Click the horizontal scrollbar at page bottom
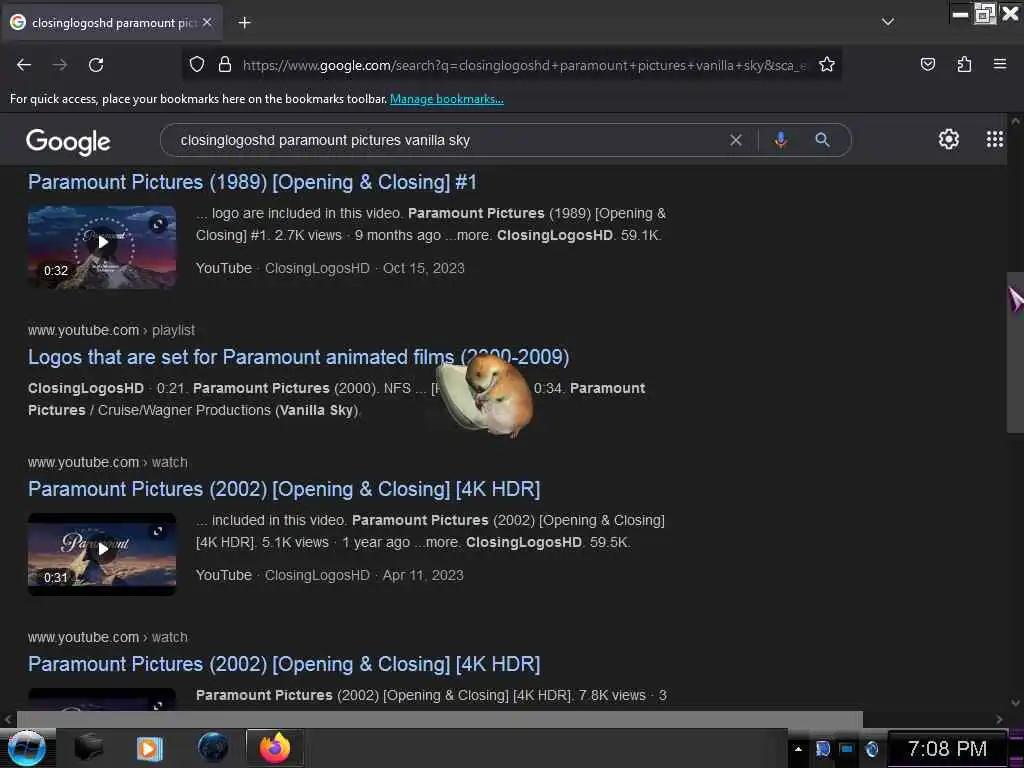This screenshot has height=768, width=1024. click(440, 719)
